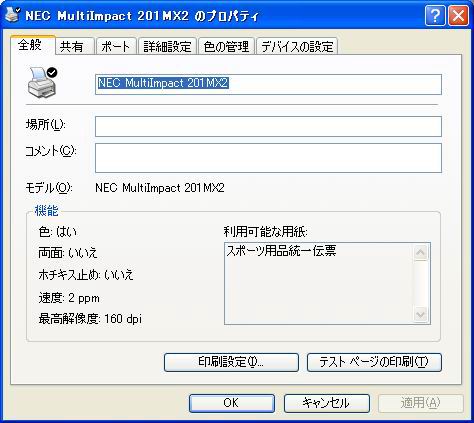Click the title bar printer icon
Viewport: 474px width, 423px height.
12,14
